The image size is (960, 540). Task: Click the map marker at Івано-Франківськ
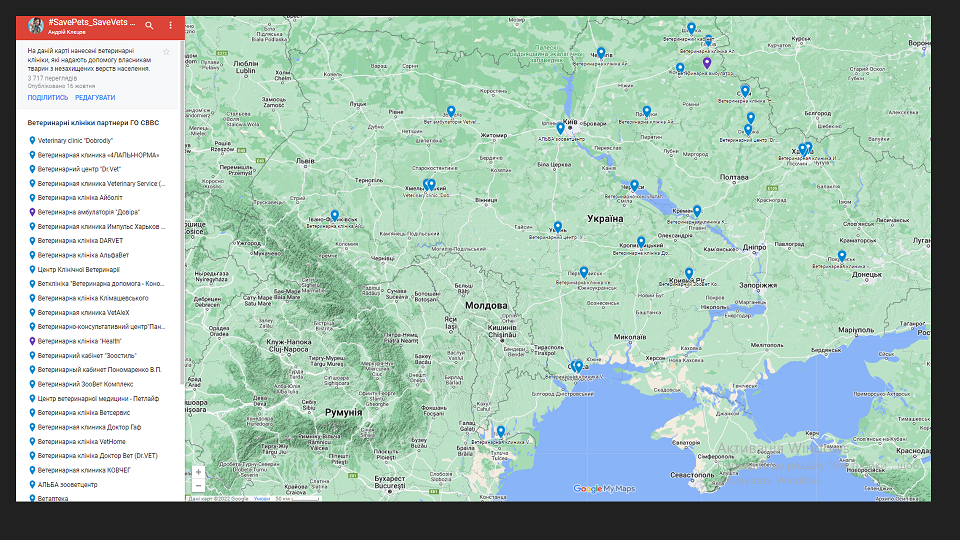click(334, 216)
